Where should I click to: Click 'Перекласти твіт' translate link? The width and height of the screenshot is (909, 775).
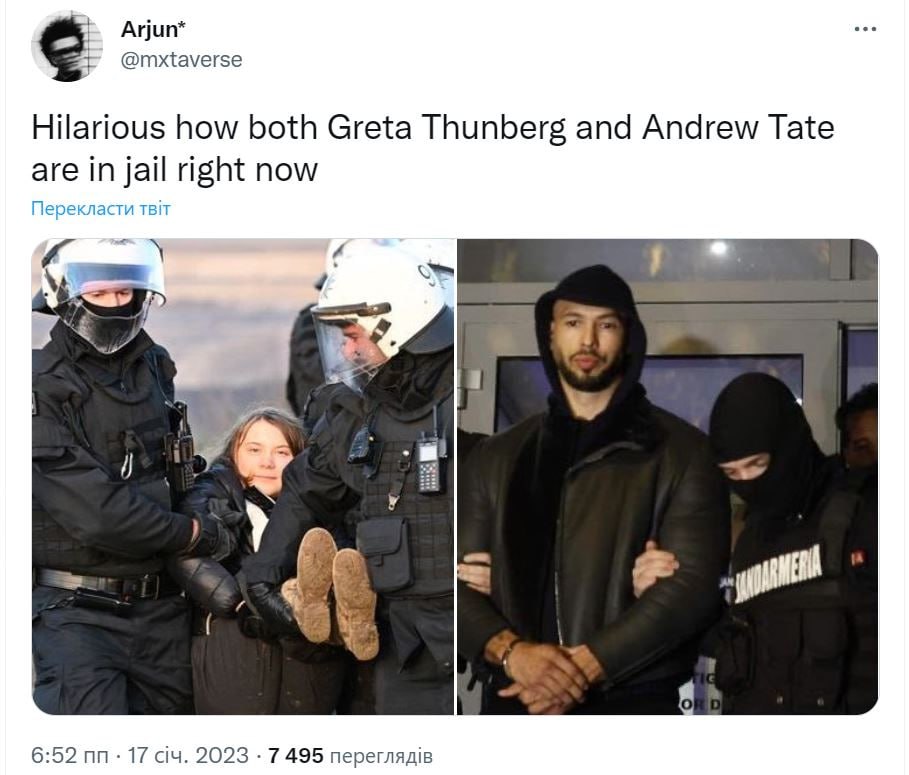point(100,208)
